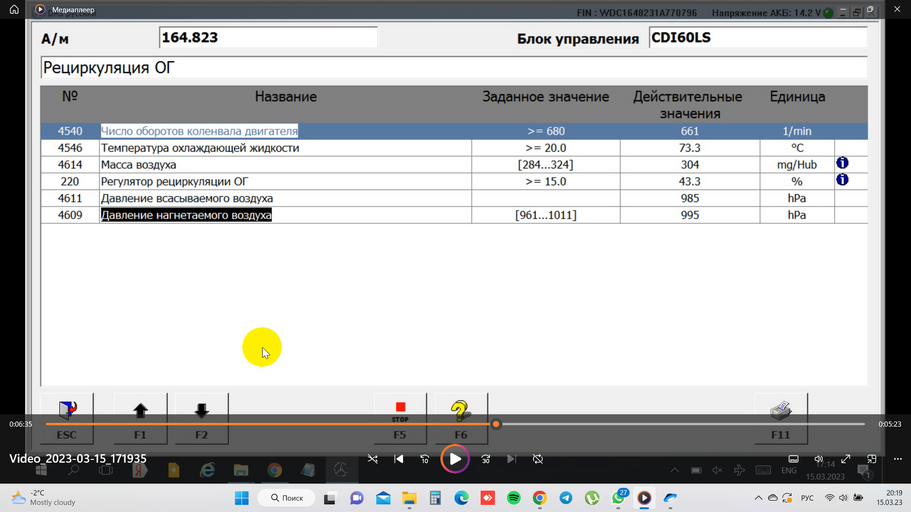The height and width of the screenshot is (512, 911).
Task: Open Google Chrome from the taskbar
Action: click(540, 498)
